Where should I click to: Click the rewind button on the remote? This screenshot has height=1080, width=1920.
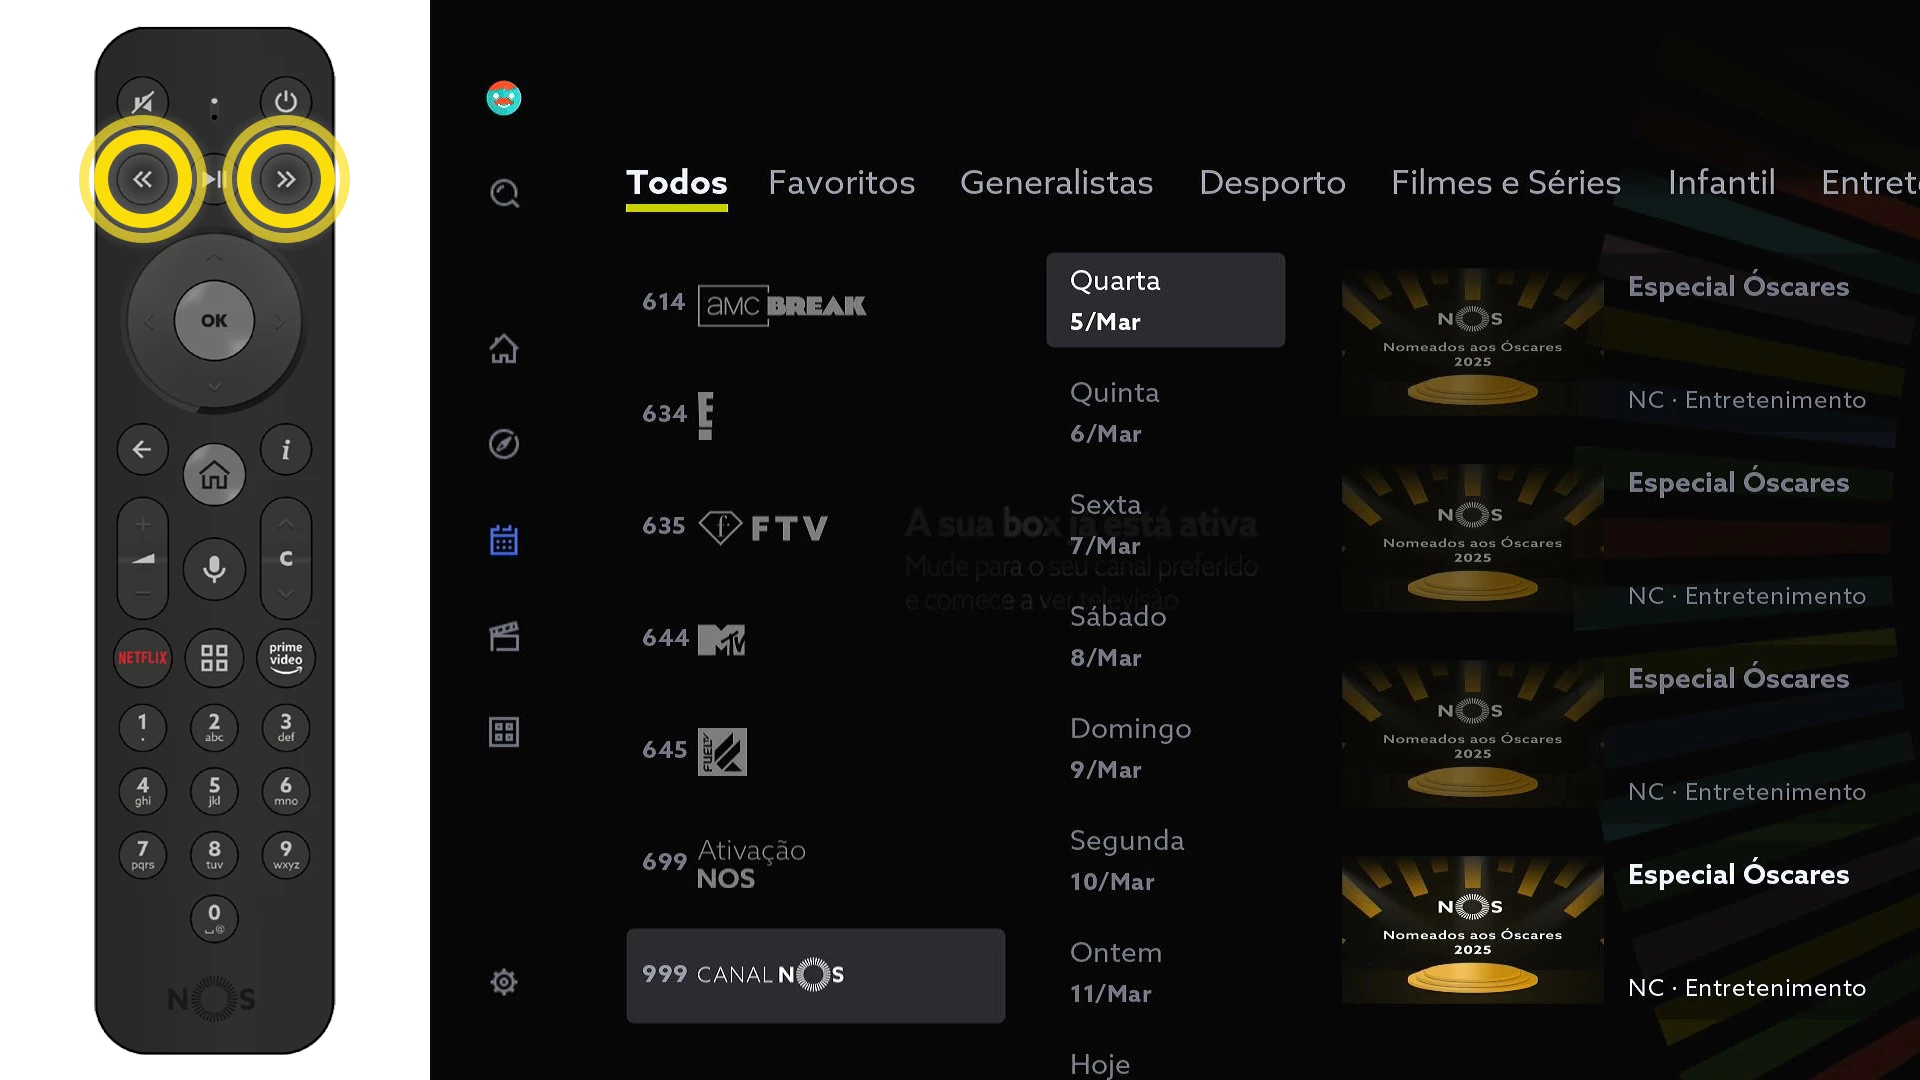pos(143,180)
